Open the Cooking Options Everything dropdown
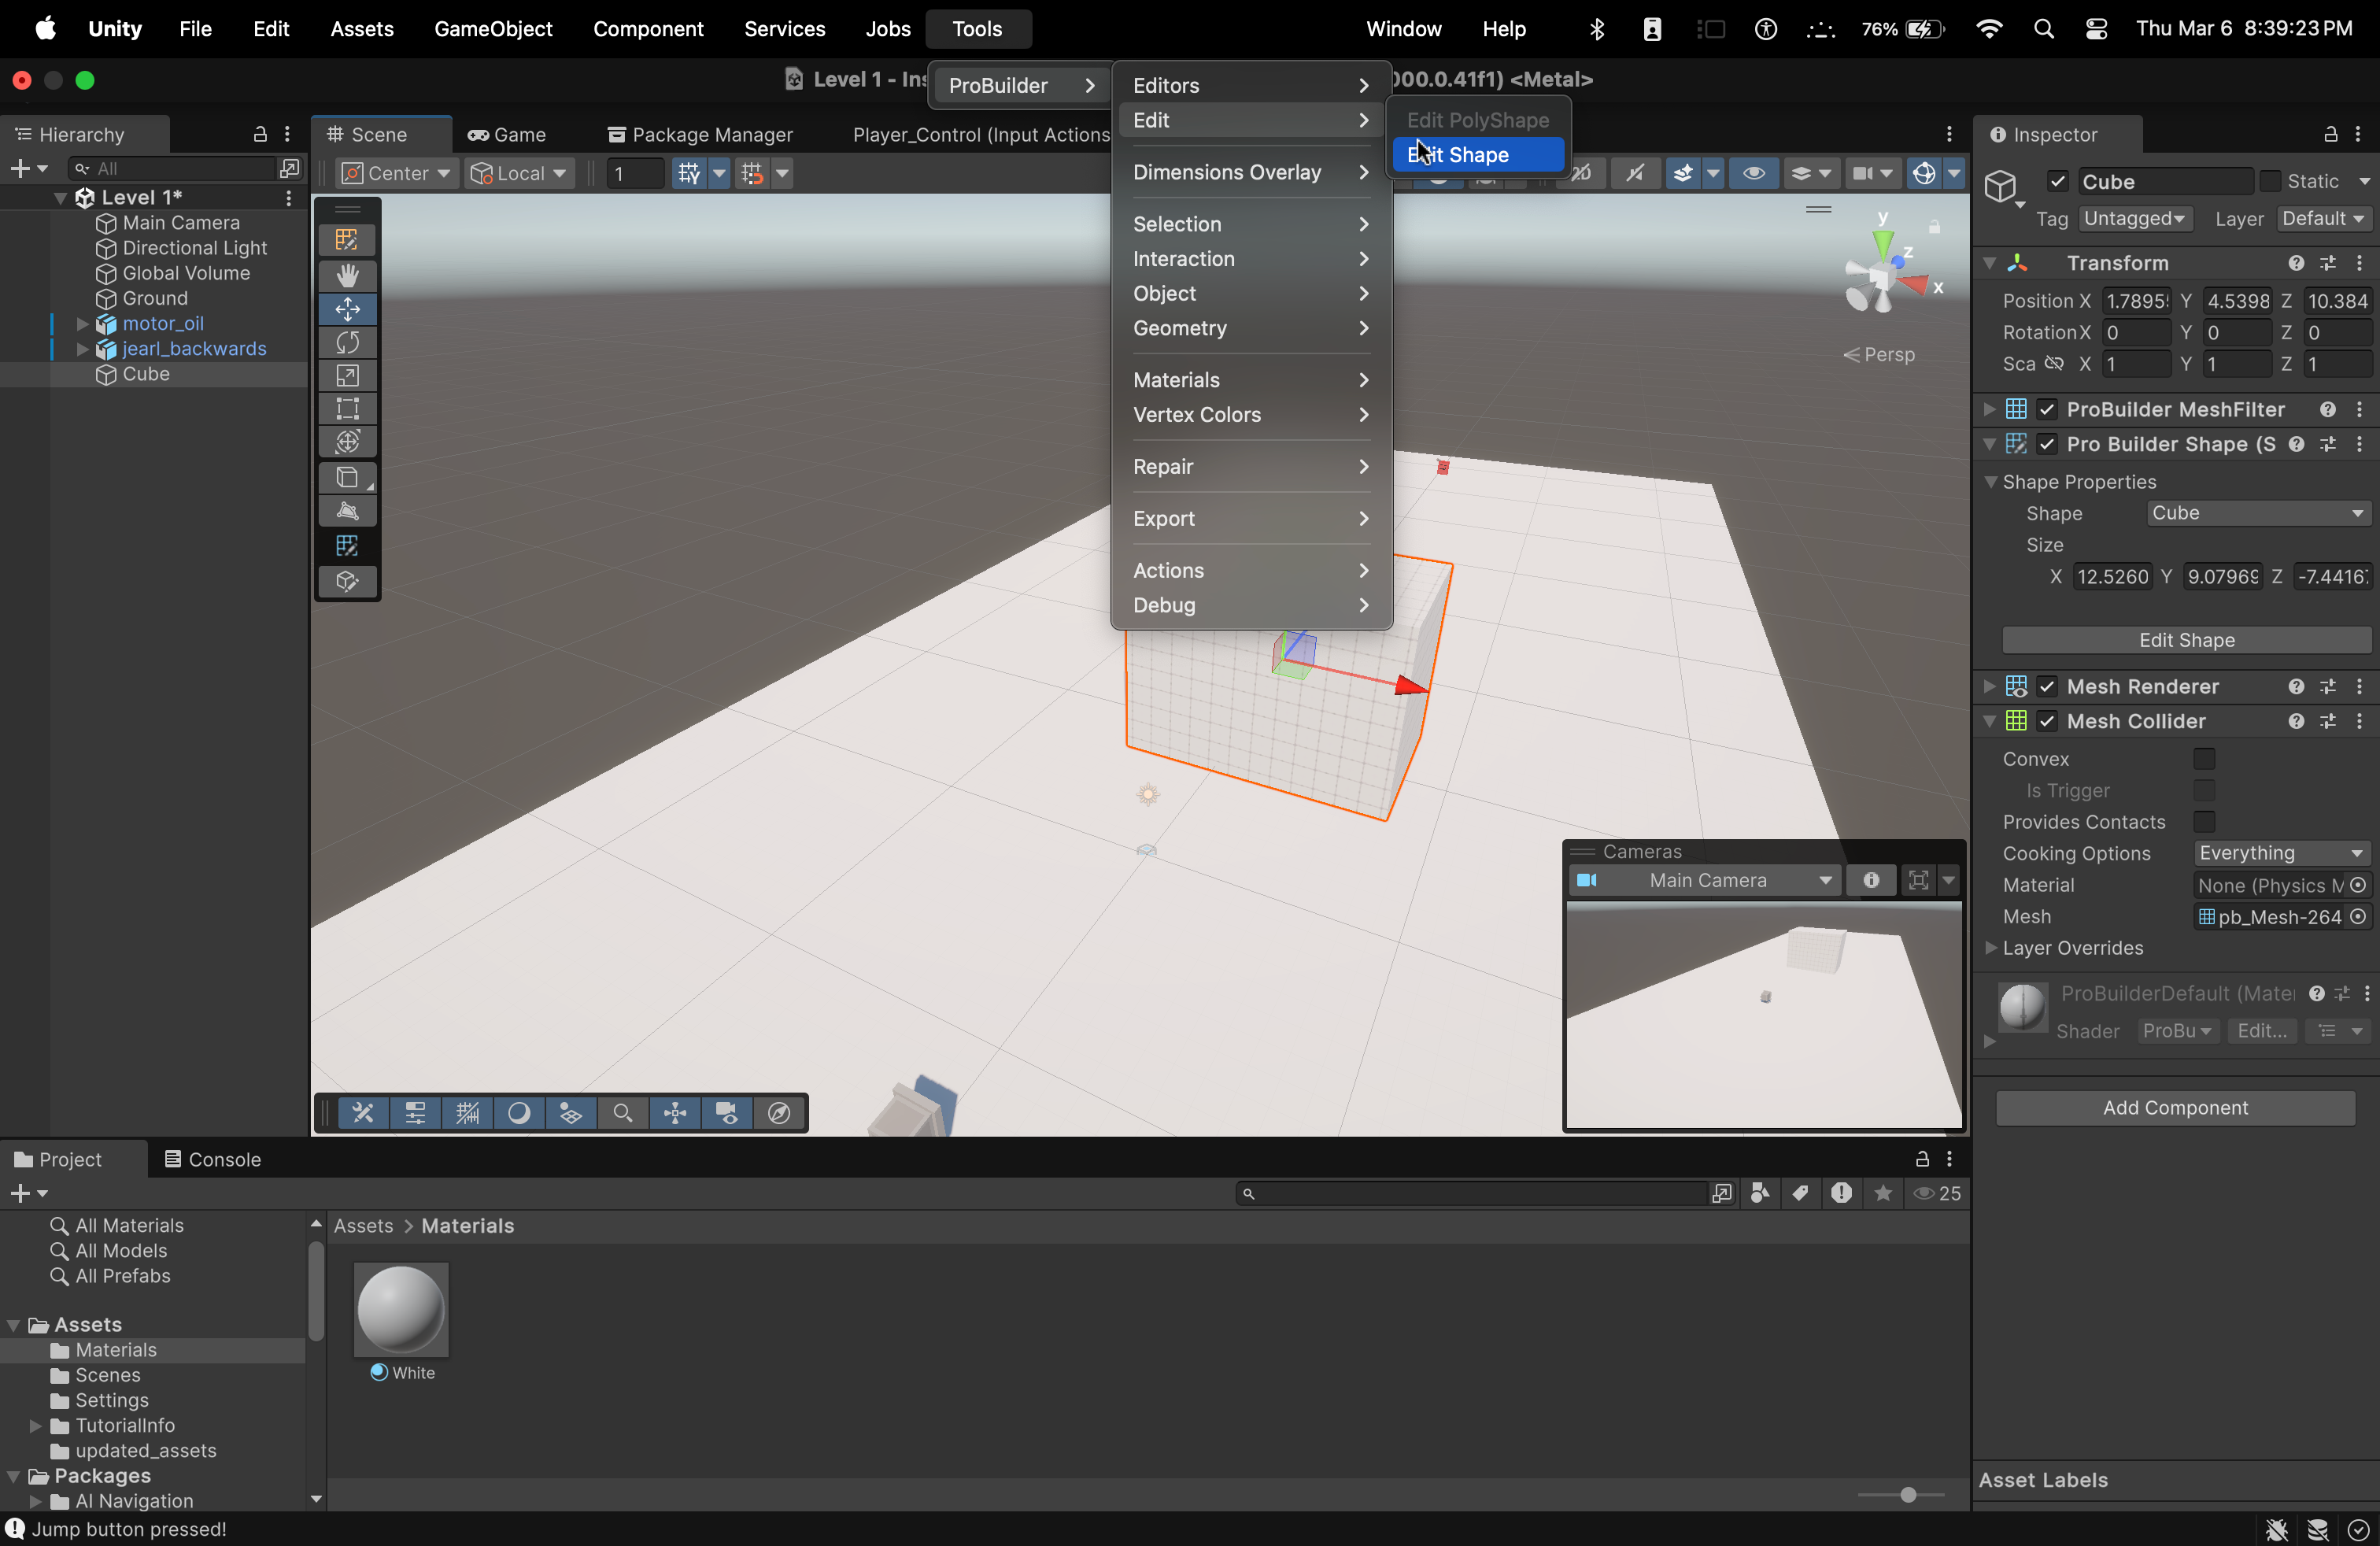 [2282, 853]
